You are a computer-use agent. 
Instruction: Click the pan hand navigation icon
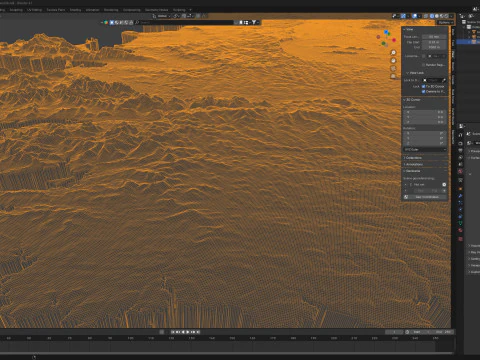click(393, 60)
